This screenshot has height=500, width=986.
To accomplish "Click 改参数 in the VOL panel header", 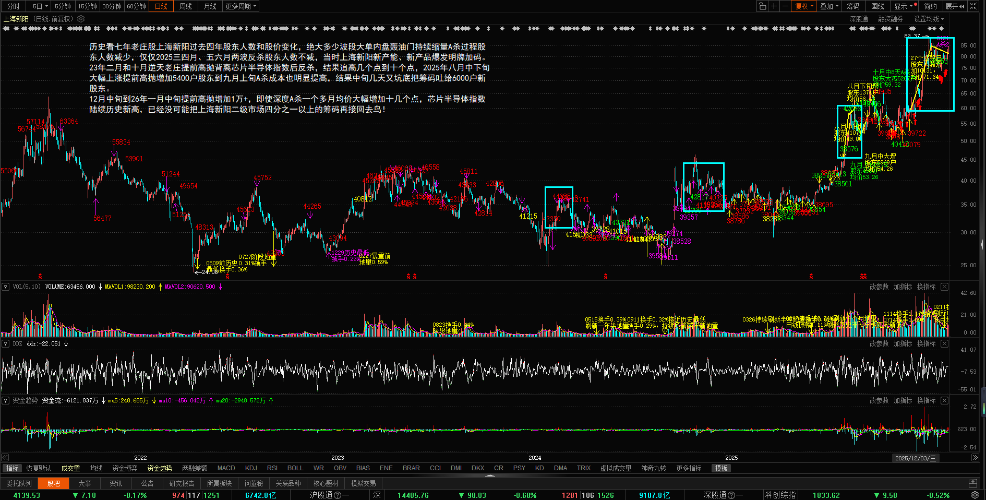I will click(879, 287).
